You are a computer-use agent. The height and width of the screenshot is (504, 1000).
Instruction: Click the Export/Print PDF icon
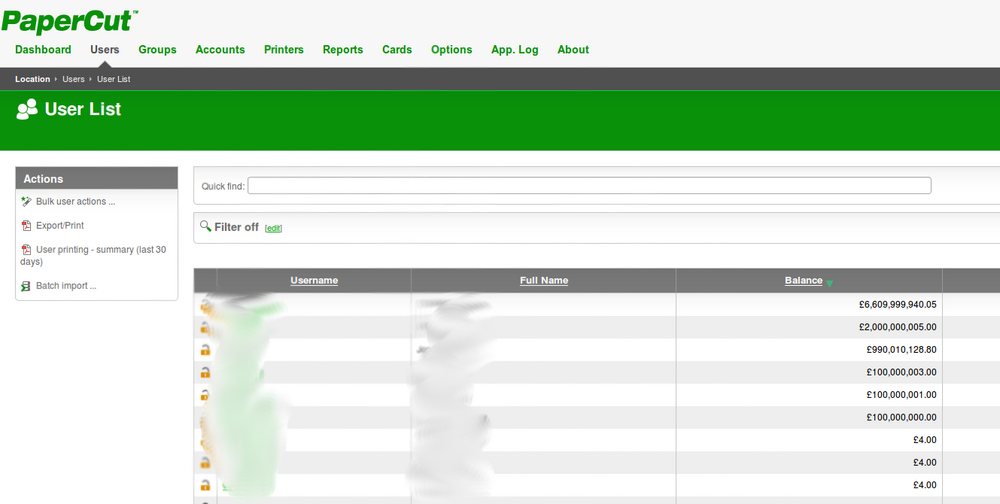click(26, 226)
